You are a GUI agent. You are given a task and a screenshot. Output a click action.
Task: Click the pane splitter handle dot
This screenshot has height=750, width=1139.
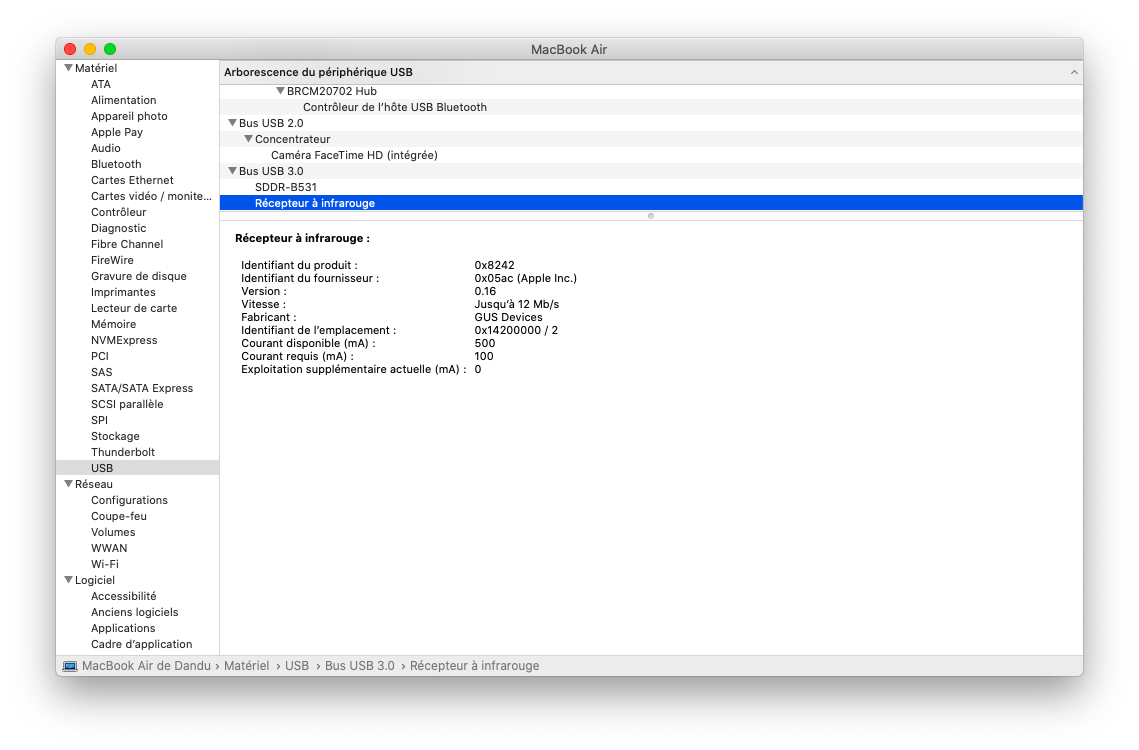pos(651,216)
